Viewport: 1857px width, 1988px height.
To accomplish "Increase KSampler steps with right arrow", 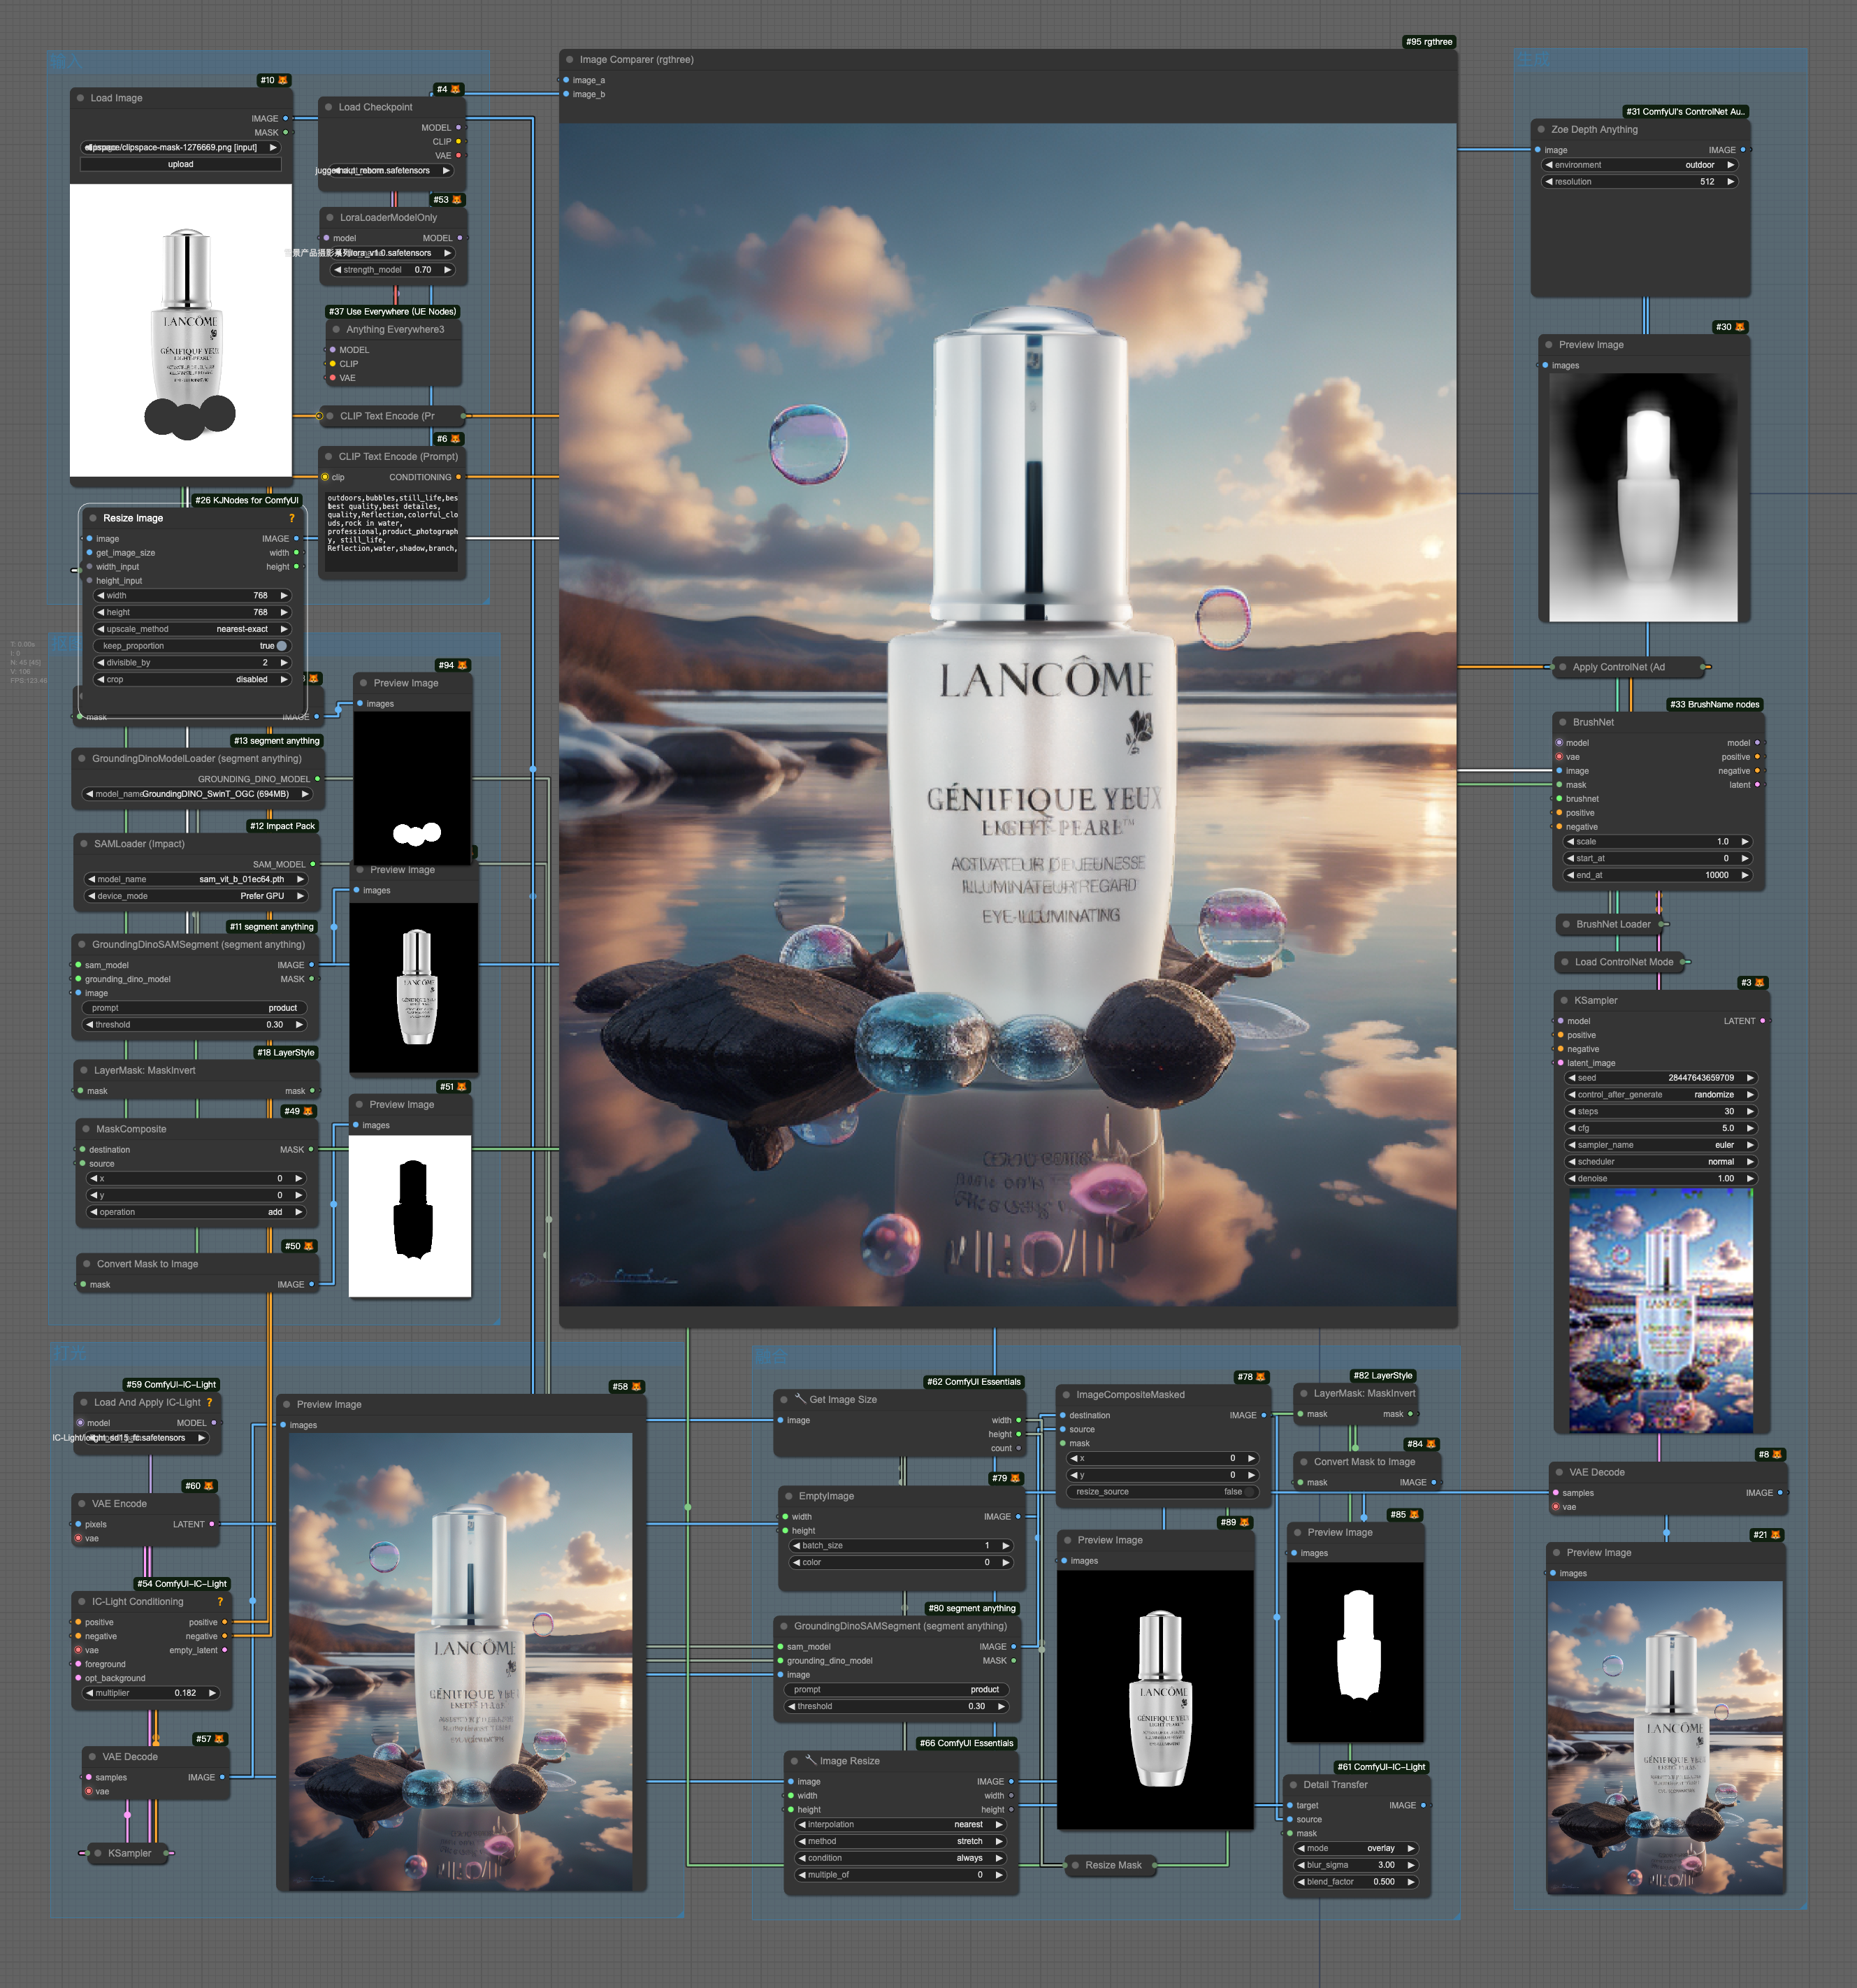I will (x=1751, y=1112).
